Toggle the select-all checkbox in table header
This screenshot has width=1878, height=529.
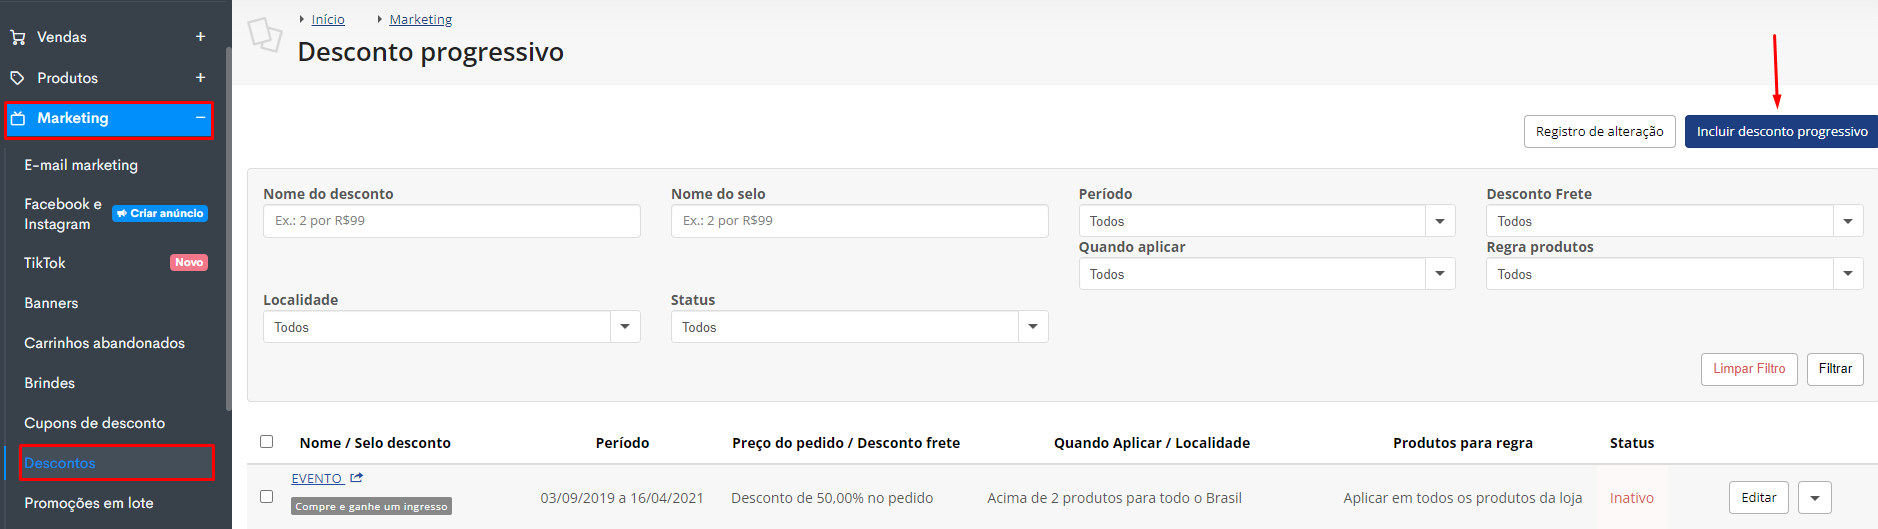266,442
